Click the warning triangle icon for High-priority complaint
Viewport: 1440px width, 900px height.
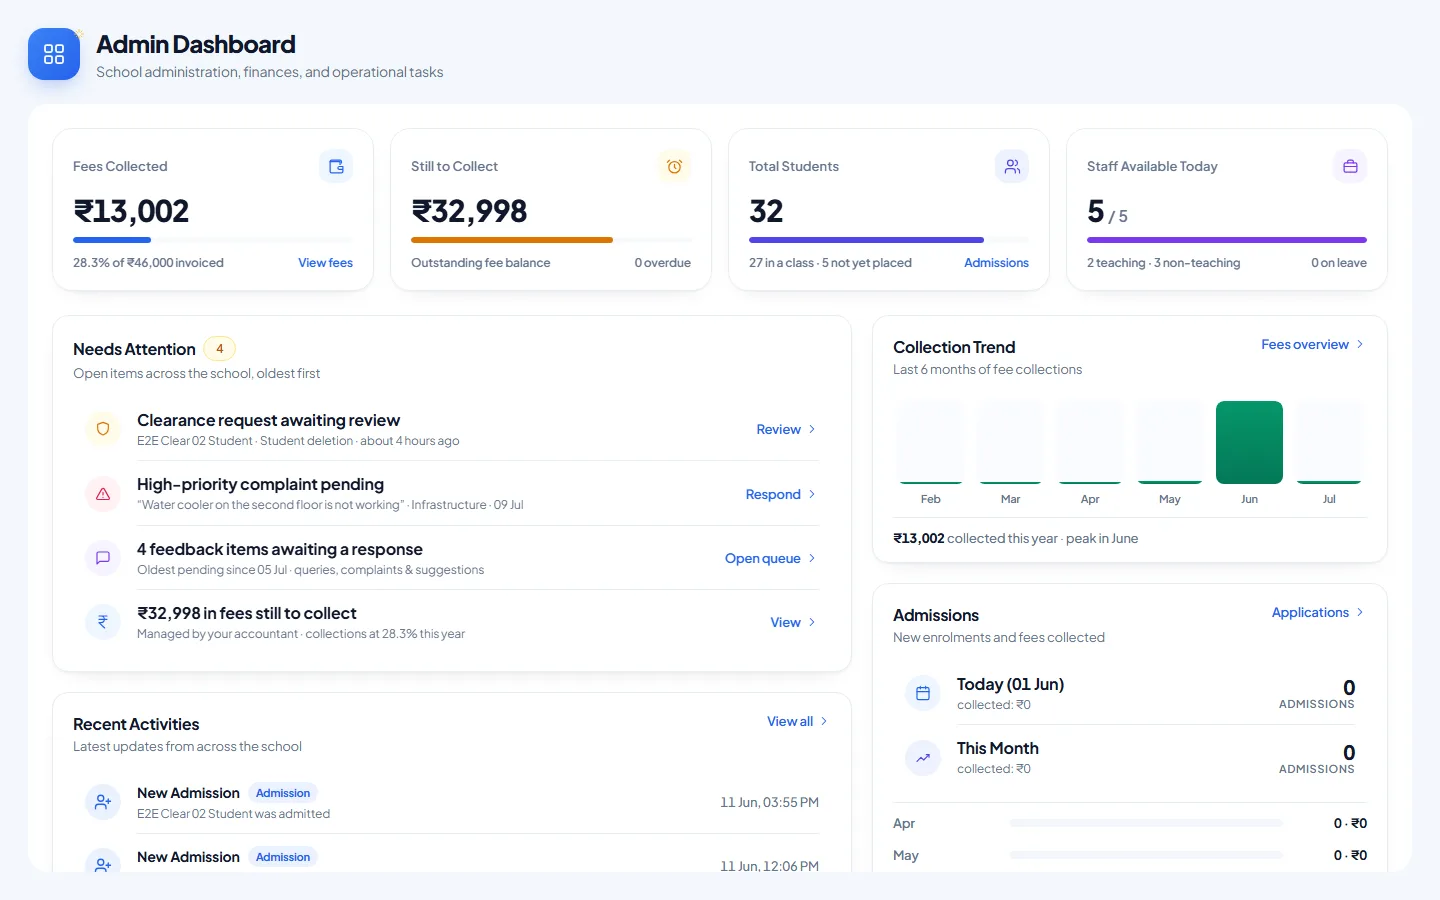103,494
